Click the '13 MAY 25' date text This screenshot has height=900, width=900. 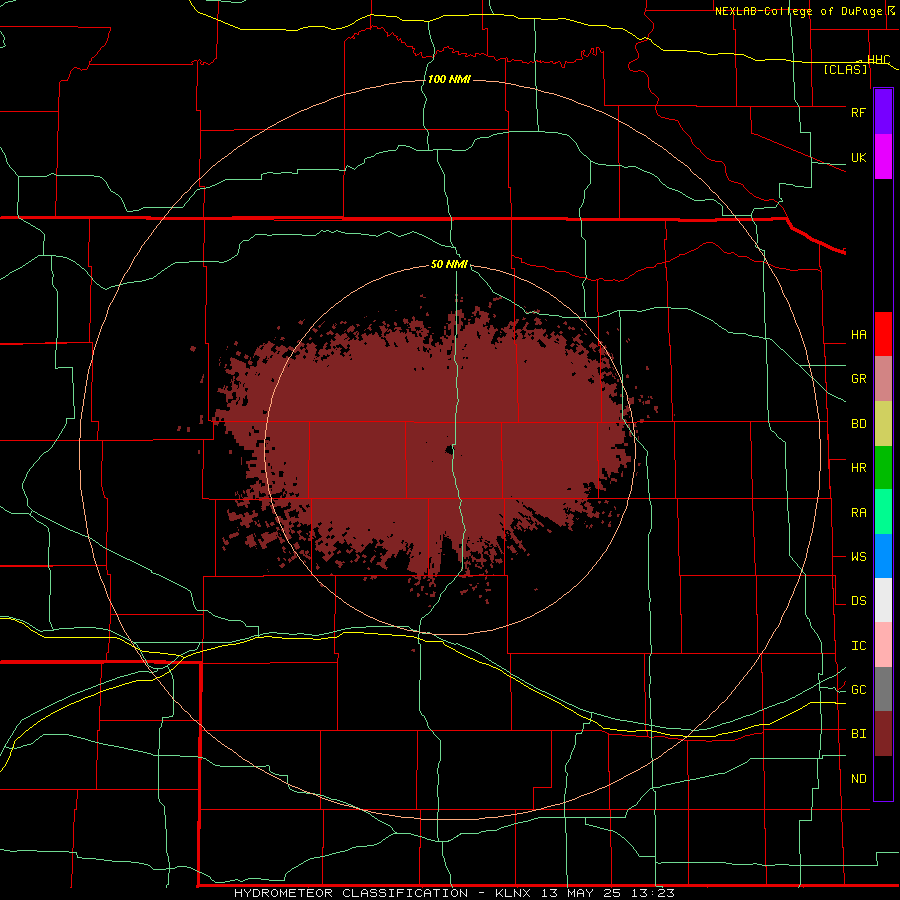pyautogui.click(x=581, y=893)
